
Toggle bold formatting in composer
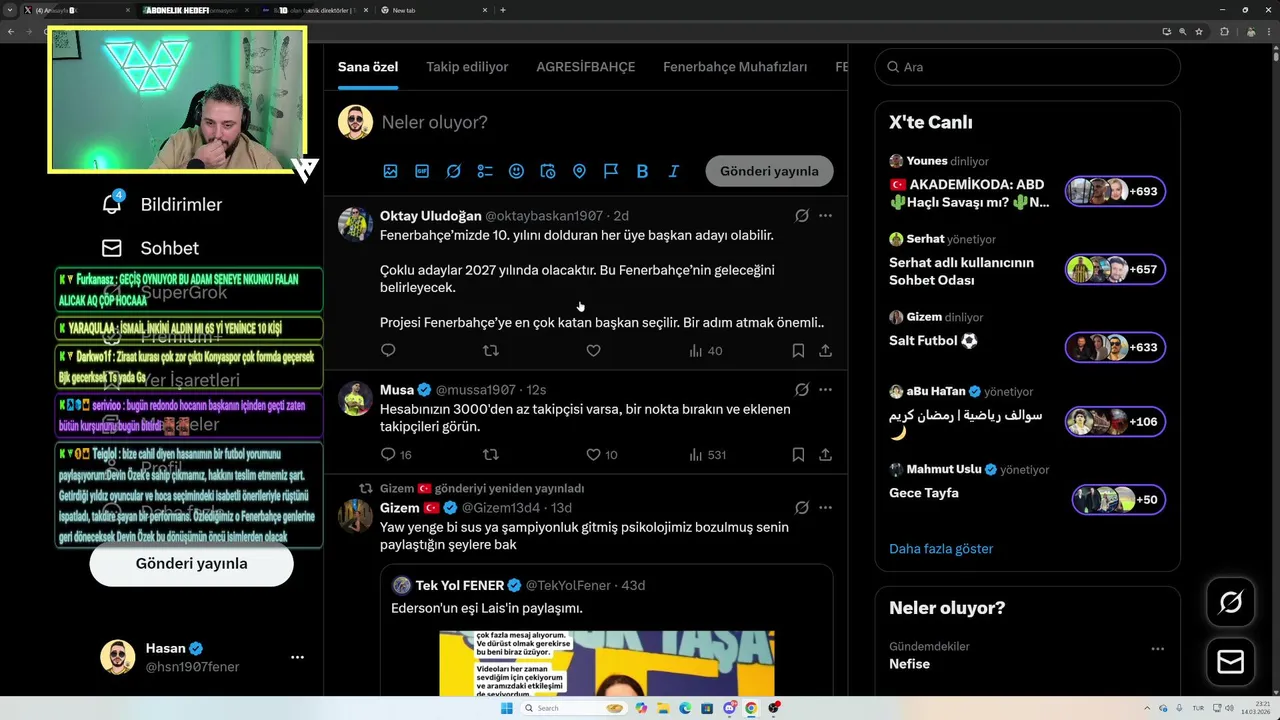coord(642,171)
